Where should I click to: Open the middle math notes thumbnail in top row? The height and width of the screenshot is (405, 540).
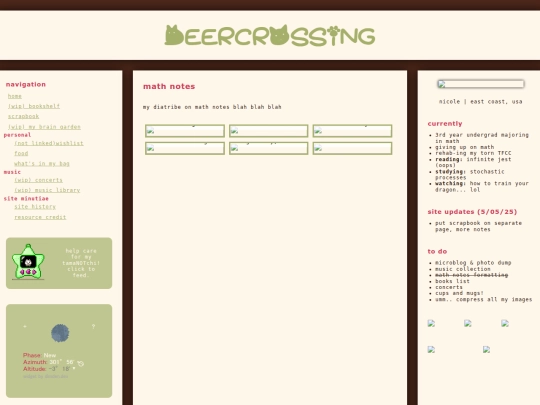click(269, 131)
